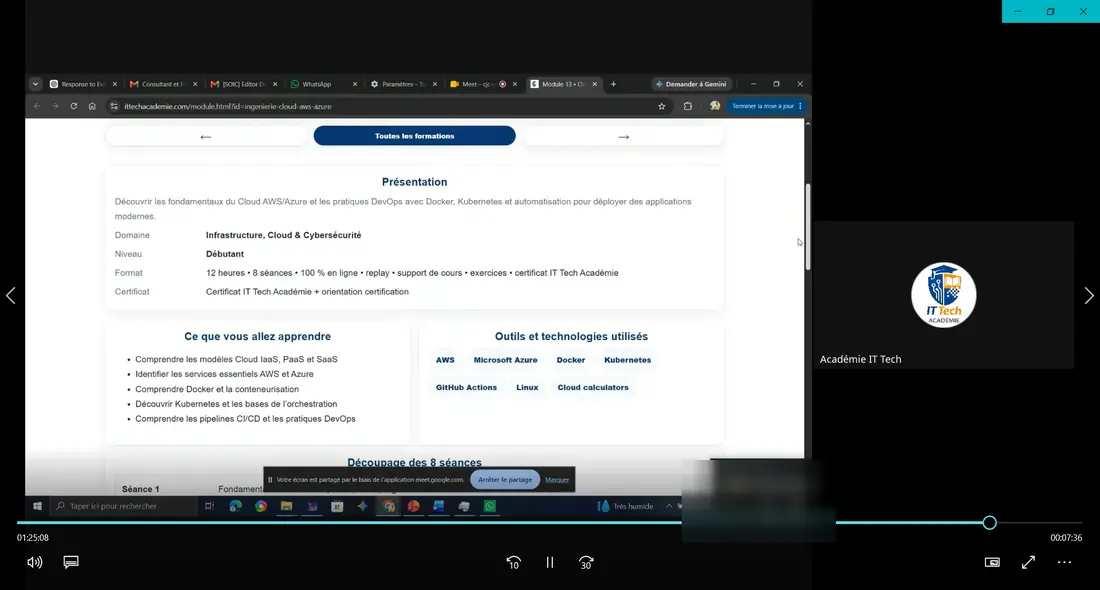The height and width of the screenshot is (590, 1100).
Task: Open the browser extensions puzzle icon
Action: click(x=688, y=106)
